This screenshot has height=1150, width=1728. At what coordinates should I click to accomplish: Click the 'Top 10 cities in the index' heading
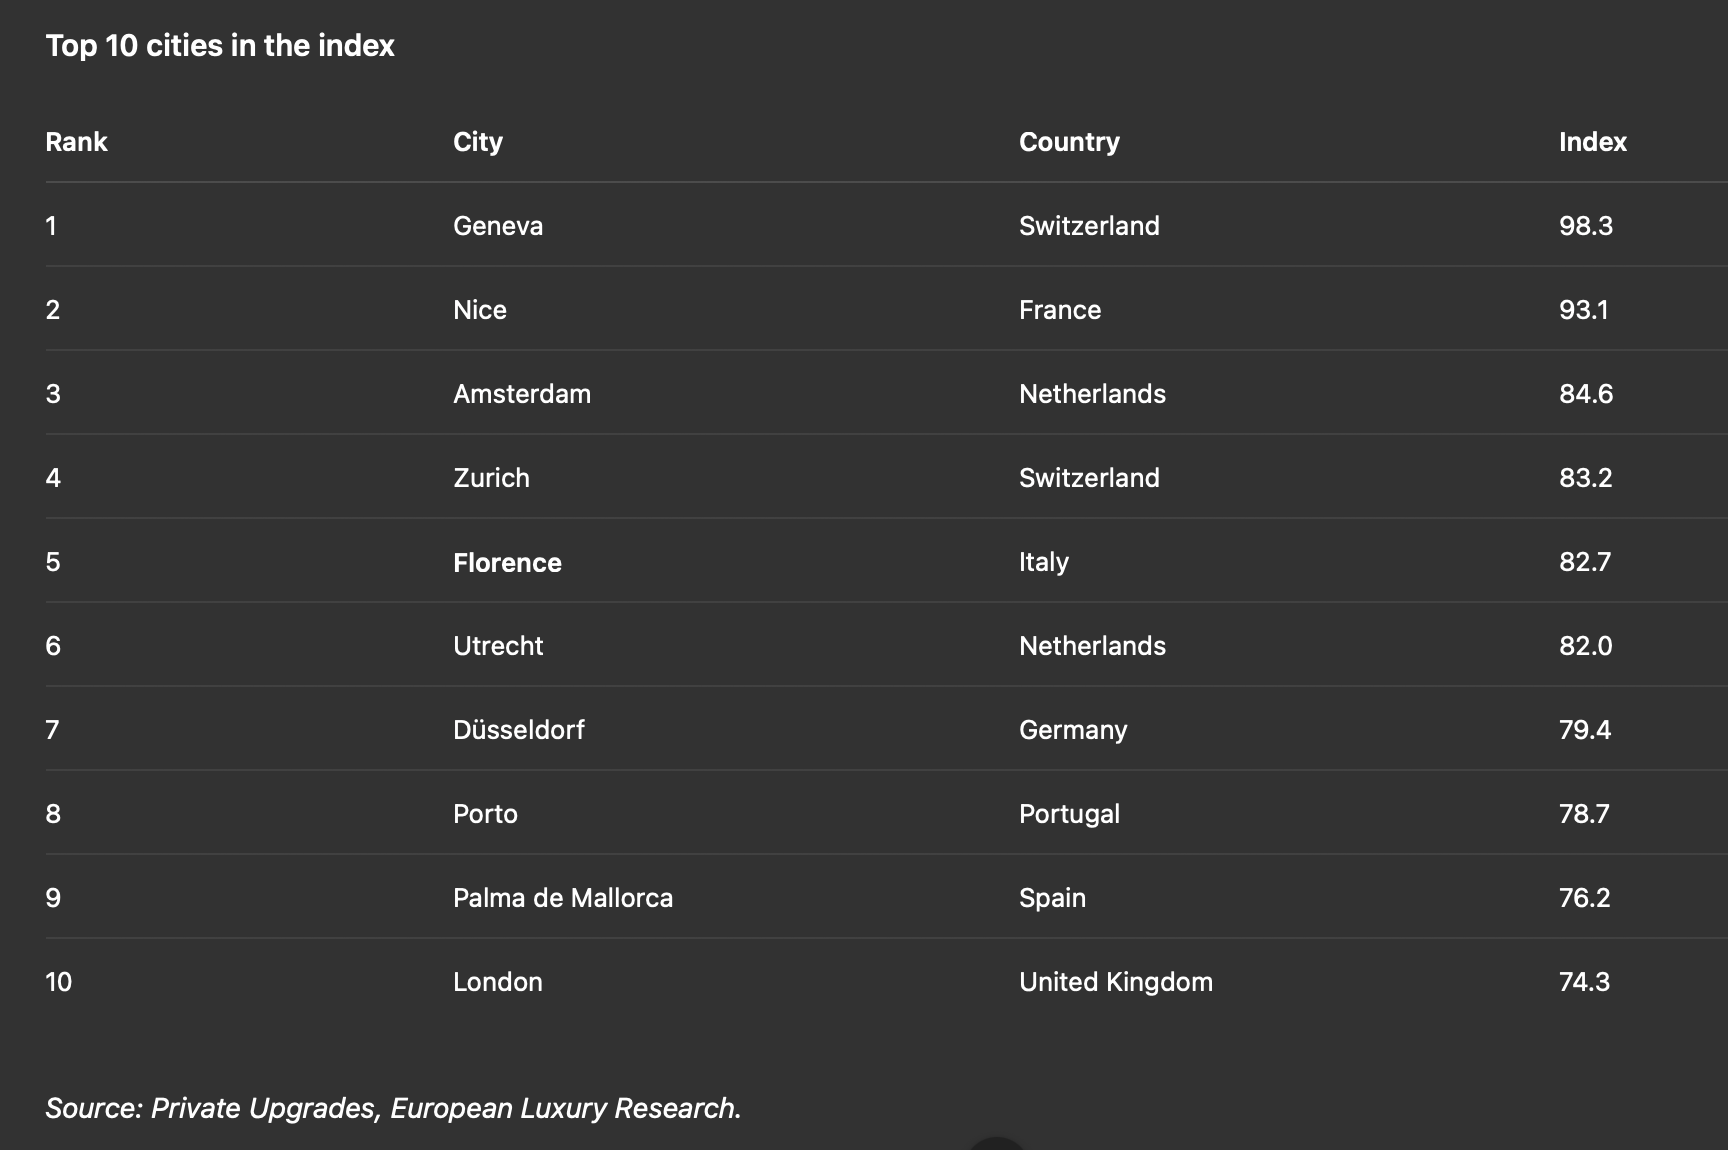220,46
